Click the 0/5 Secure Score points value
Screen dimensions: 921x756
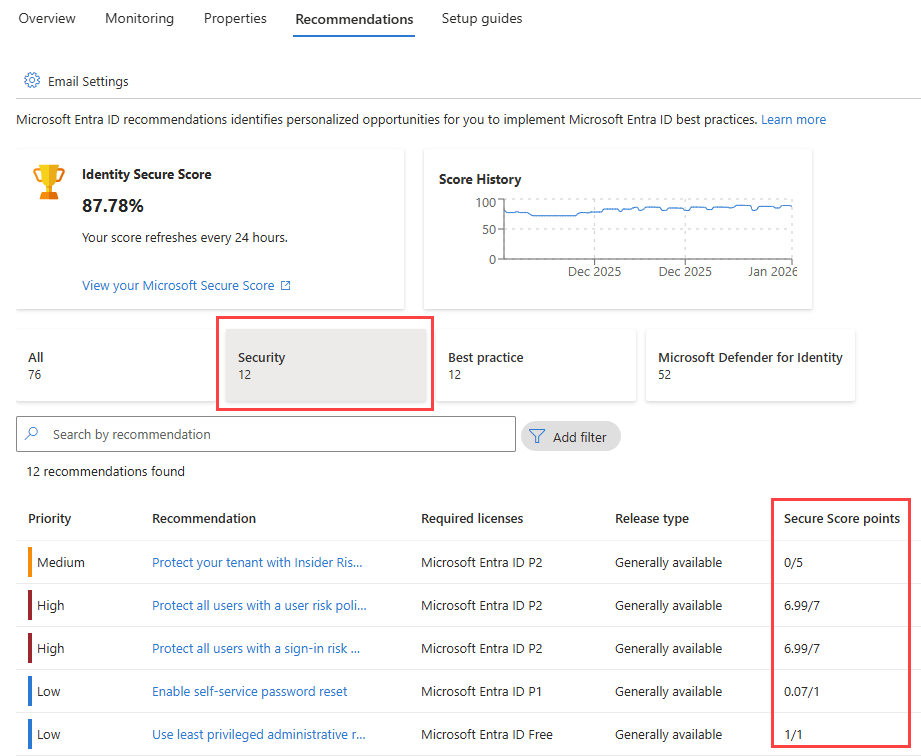tap(793, 563)
